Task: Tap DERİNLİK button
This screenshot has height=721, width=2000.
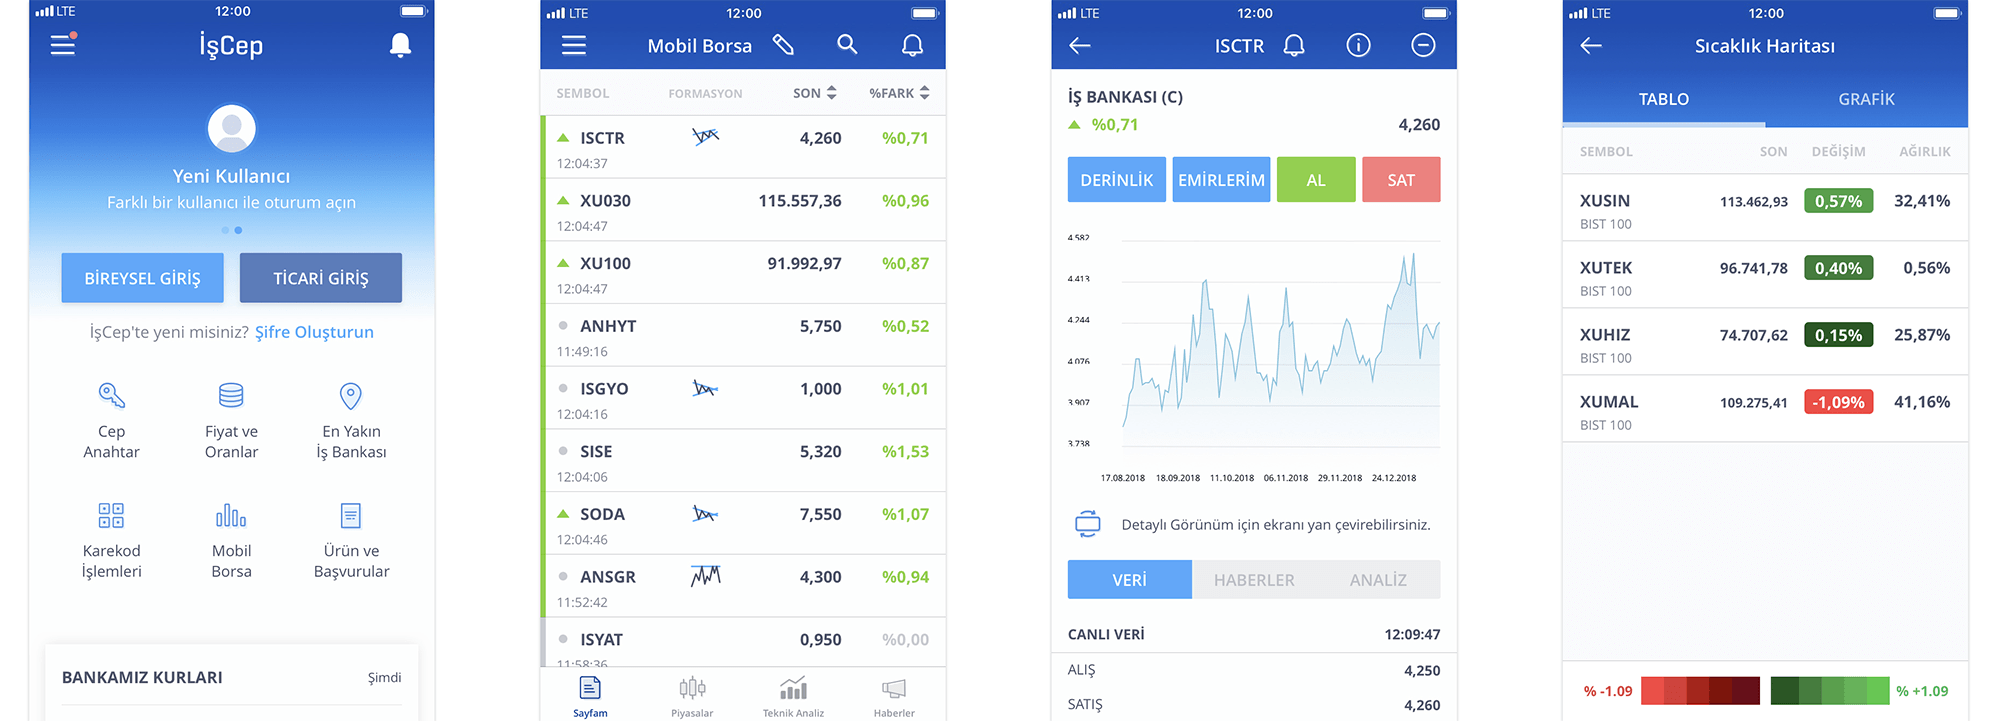Action: pyautogui.click(x=1116, y=180)
